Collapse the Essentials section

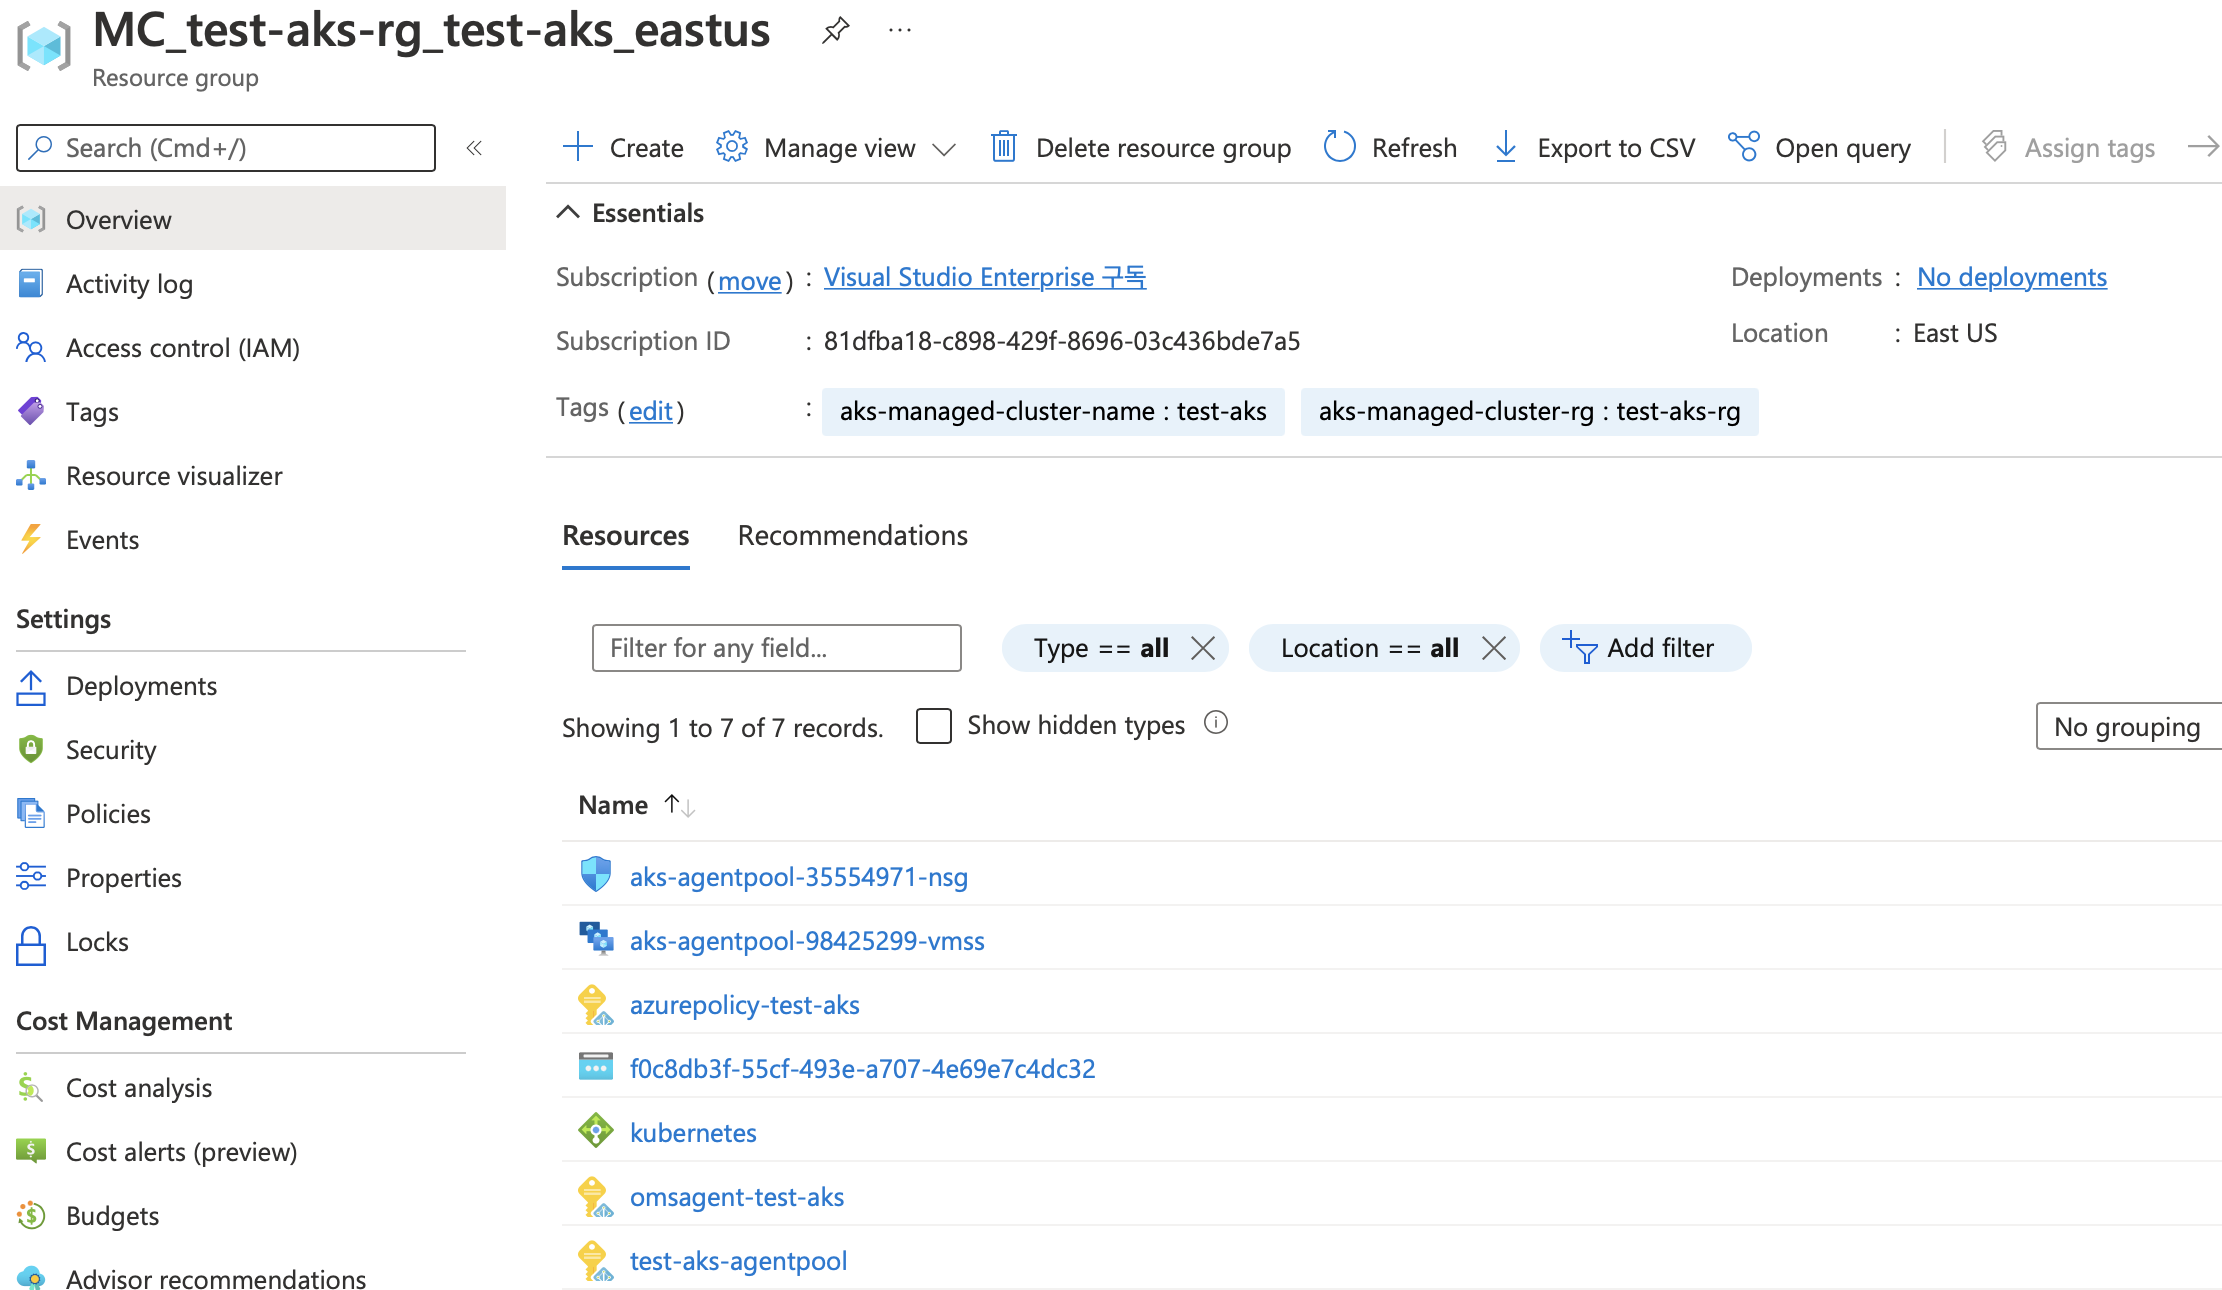point(569,213)
